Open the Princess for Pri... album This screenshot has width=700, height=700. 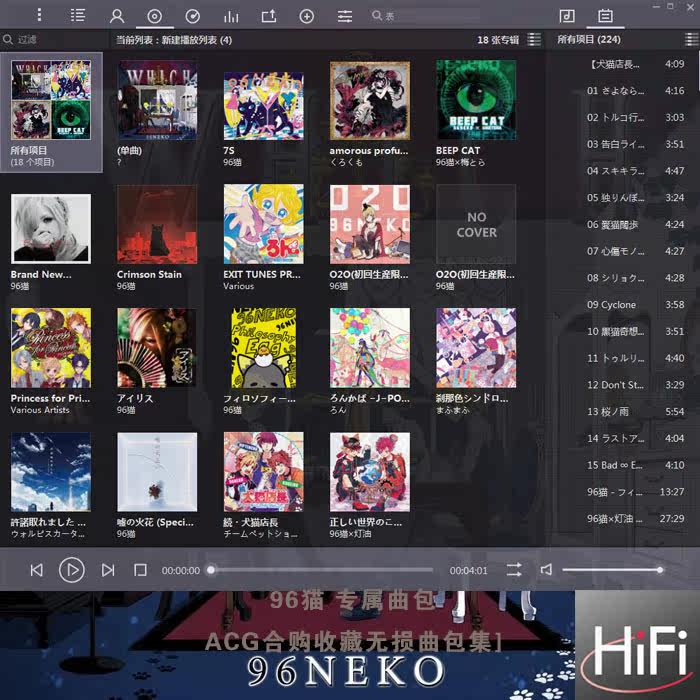(51, 348)
